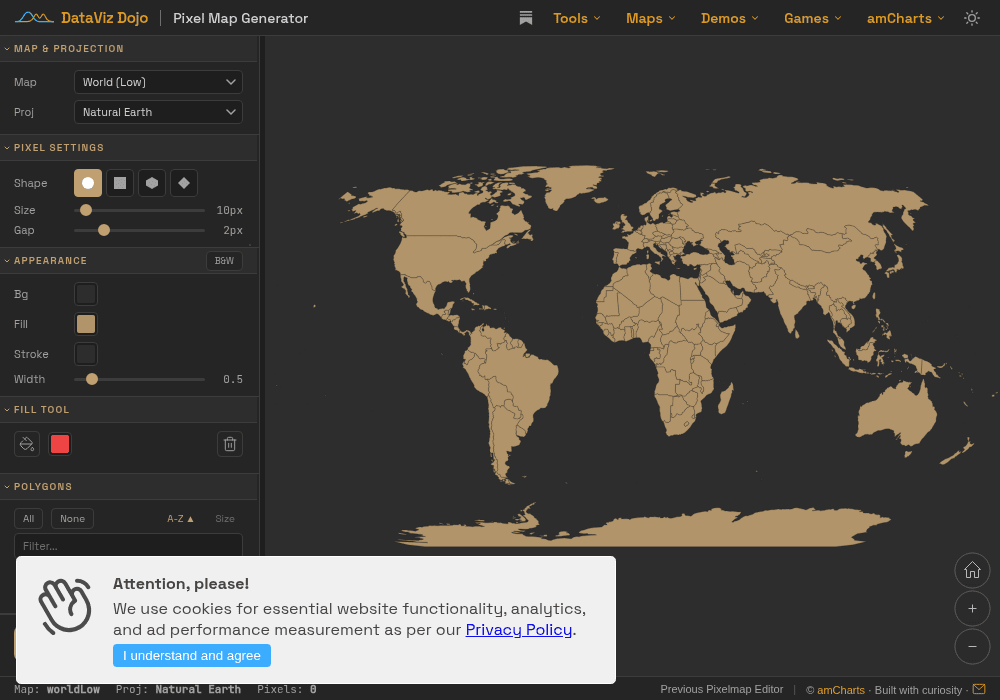Select the hexagon pixel shape

click(152, 183)
